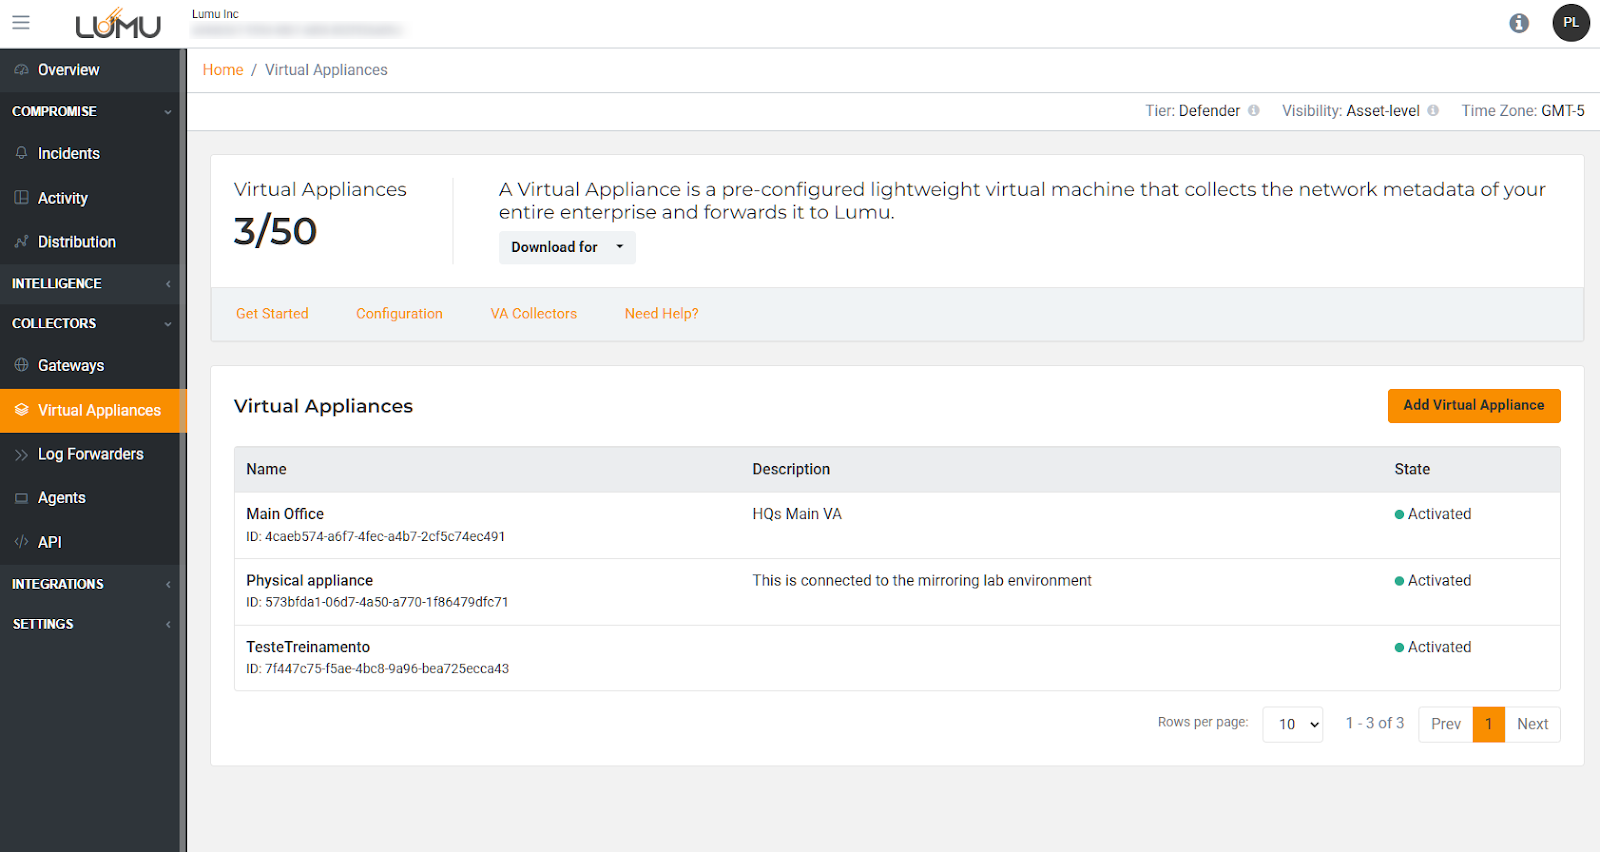This screenshot has height=852, width=1600.
Task: Open the info icon in top bar
Action: 1518,23
